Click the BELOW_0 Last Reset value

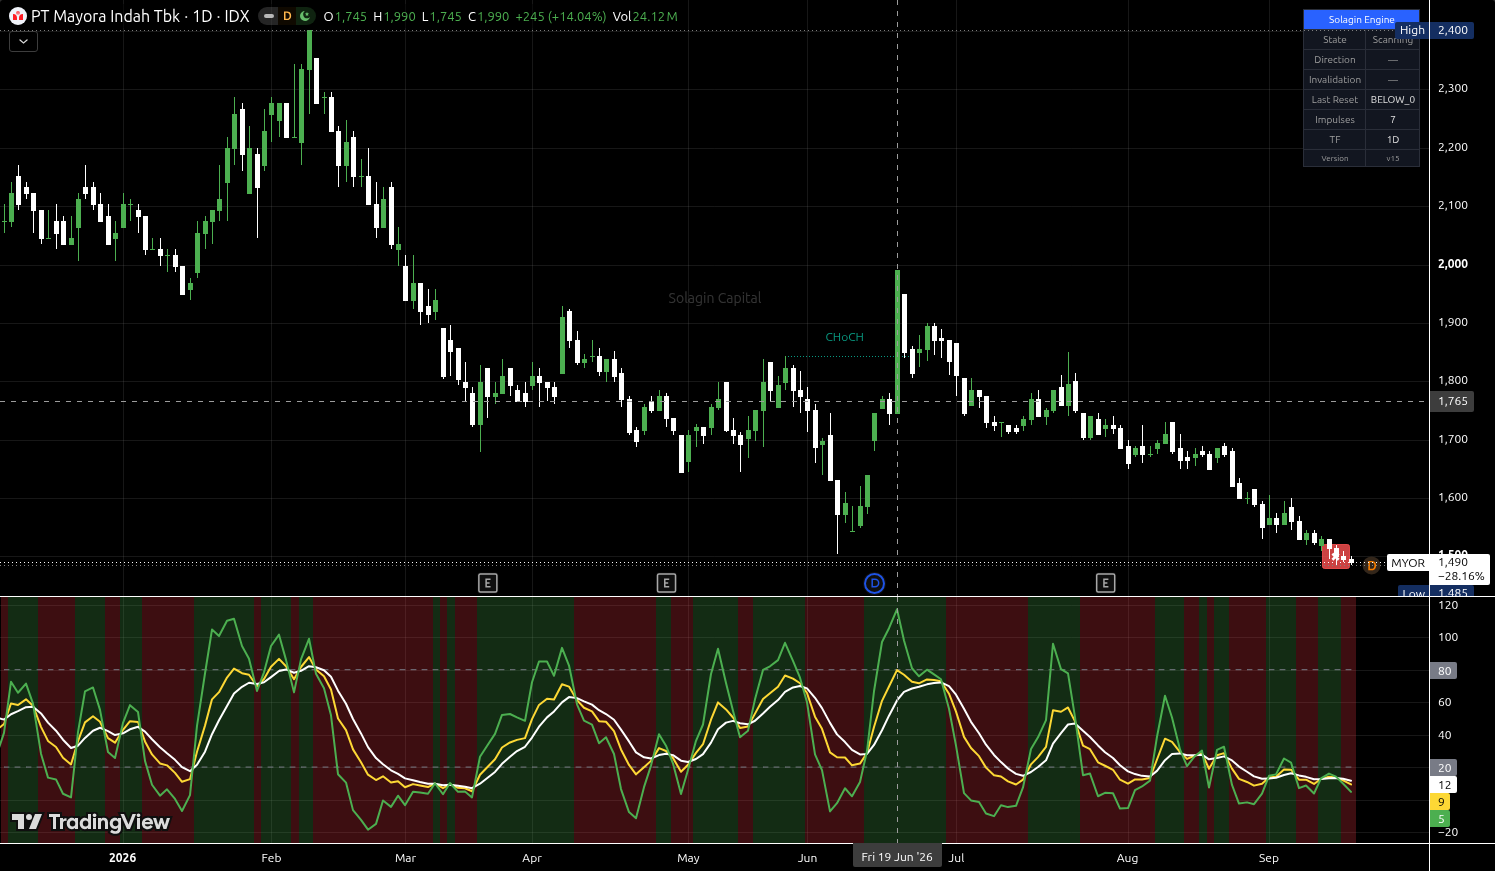click(1393, 100)
